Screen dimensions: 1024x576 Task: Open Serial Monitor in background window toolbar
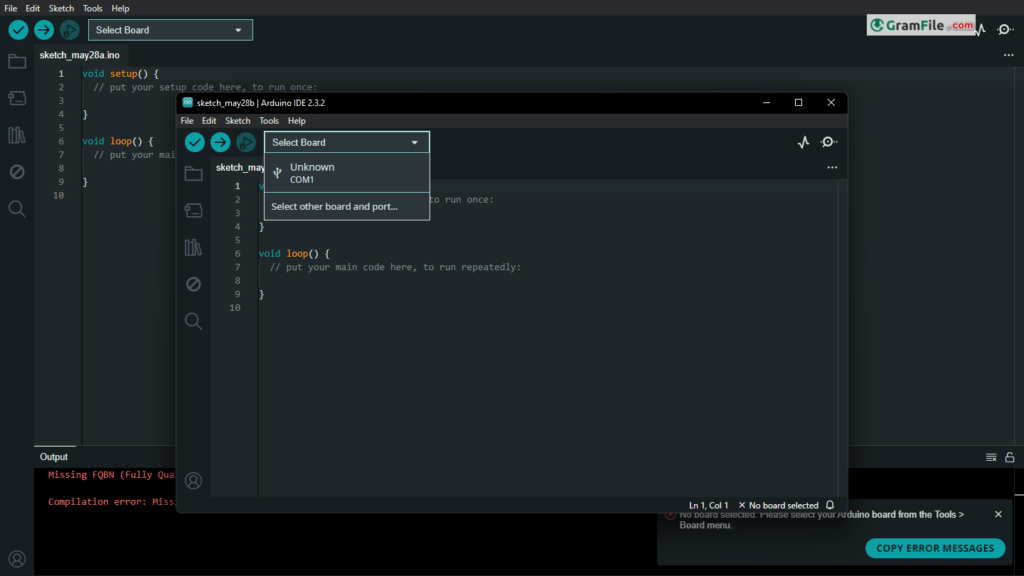point(1005,29)
